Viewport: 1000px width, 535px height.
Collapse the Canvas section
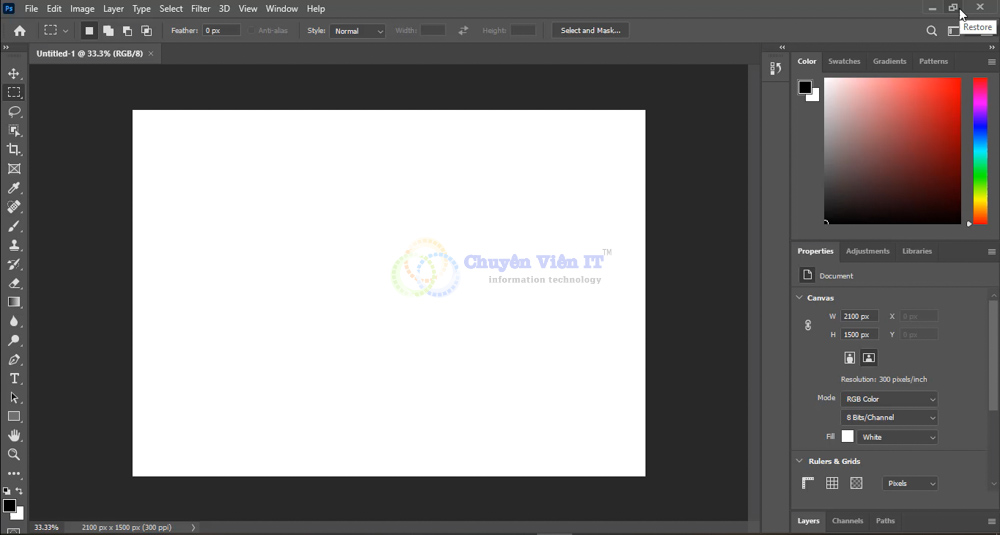coord(800,298)
